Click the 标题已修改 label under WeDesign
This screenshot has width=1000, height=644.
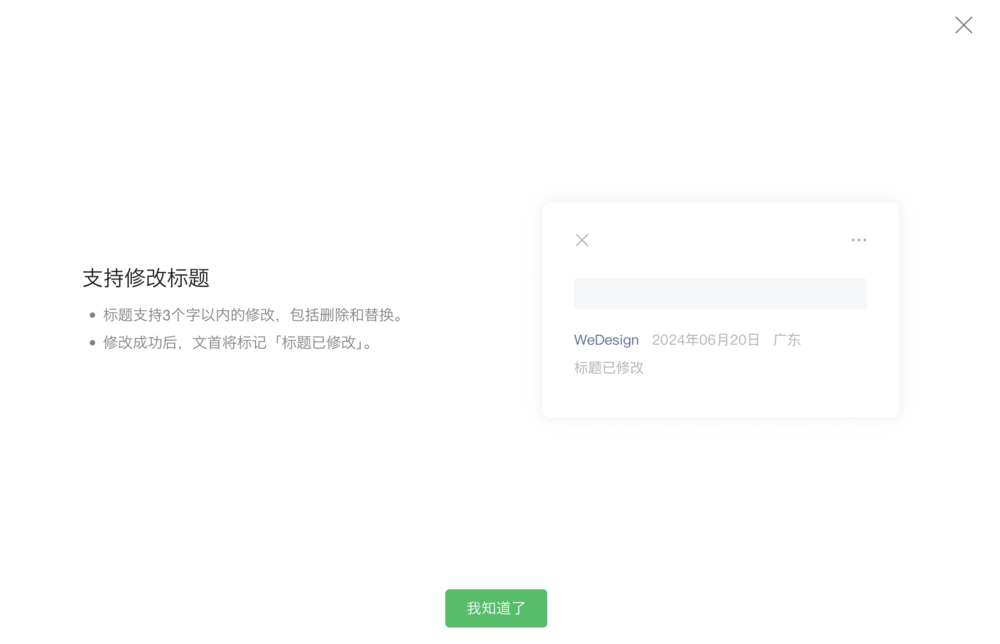[608, 368]
